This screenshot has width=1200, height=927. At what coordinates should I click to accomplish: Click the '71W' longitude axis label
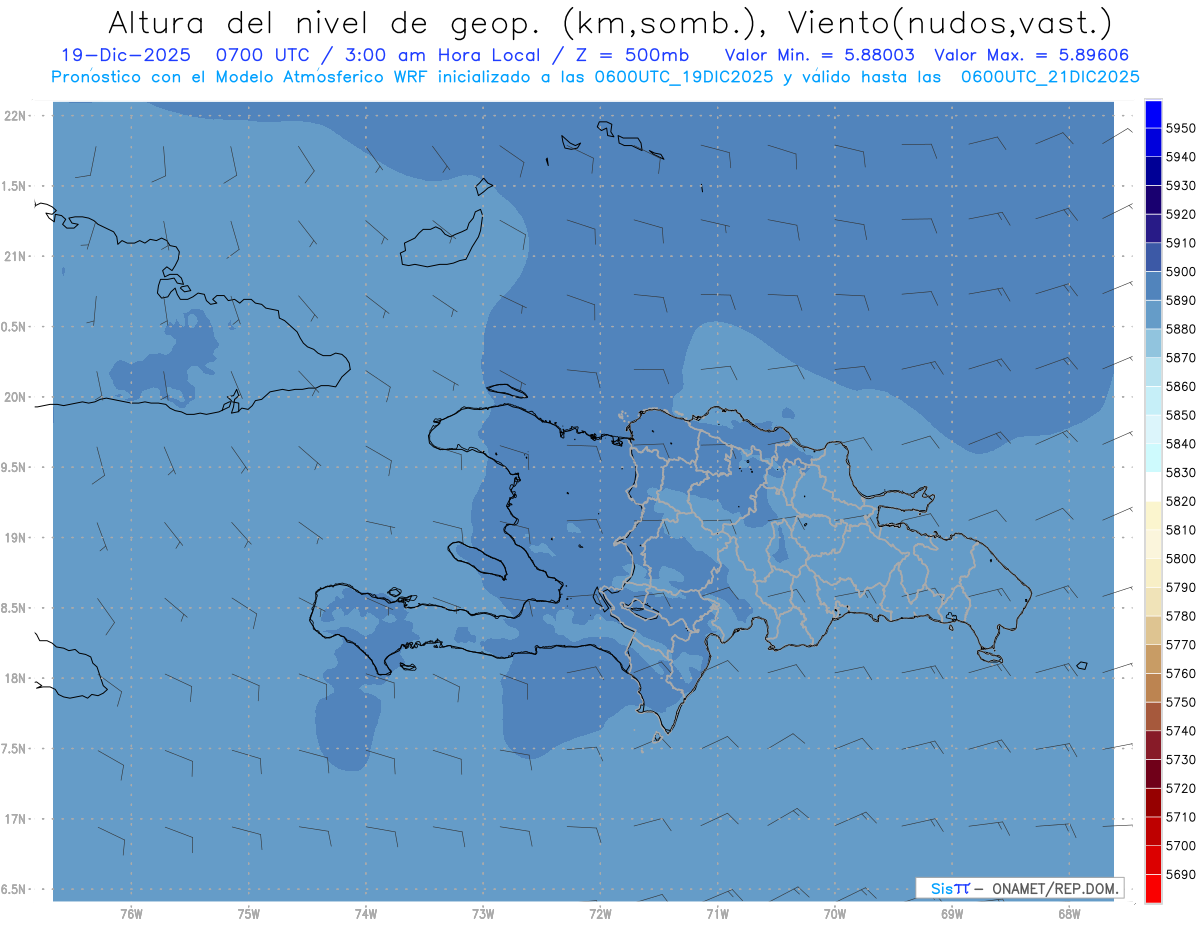pos(717,914)
